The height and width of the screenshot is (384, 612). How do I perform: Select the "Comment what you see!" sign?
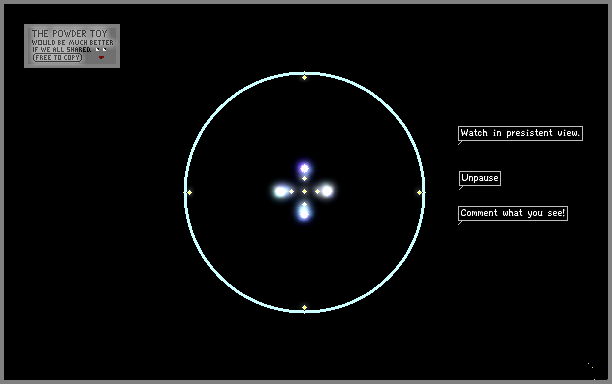tap(512, 213)
